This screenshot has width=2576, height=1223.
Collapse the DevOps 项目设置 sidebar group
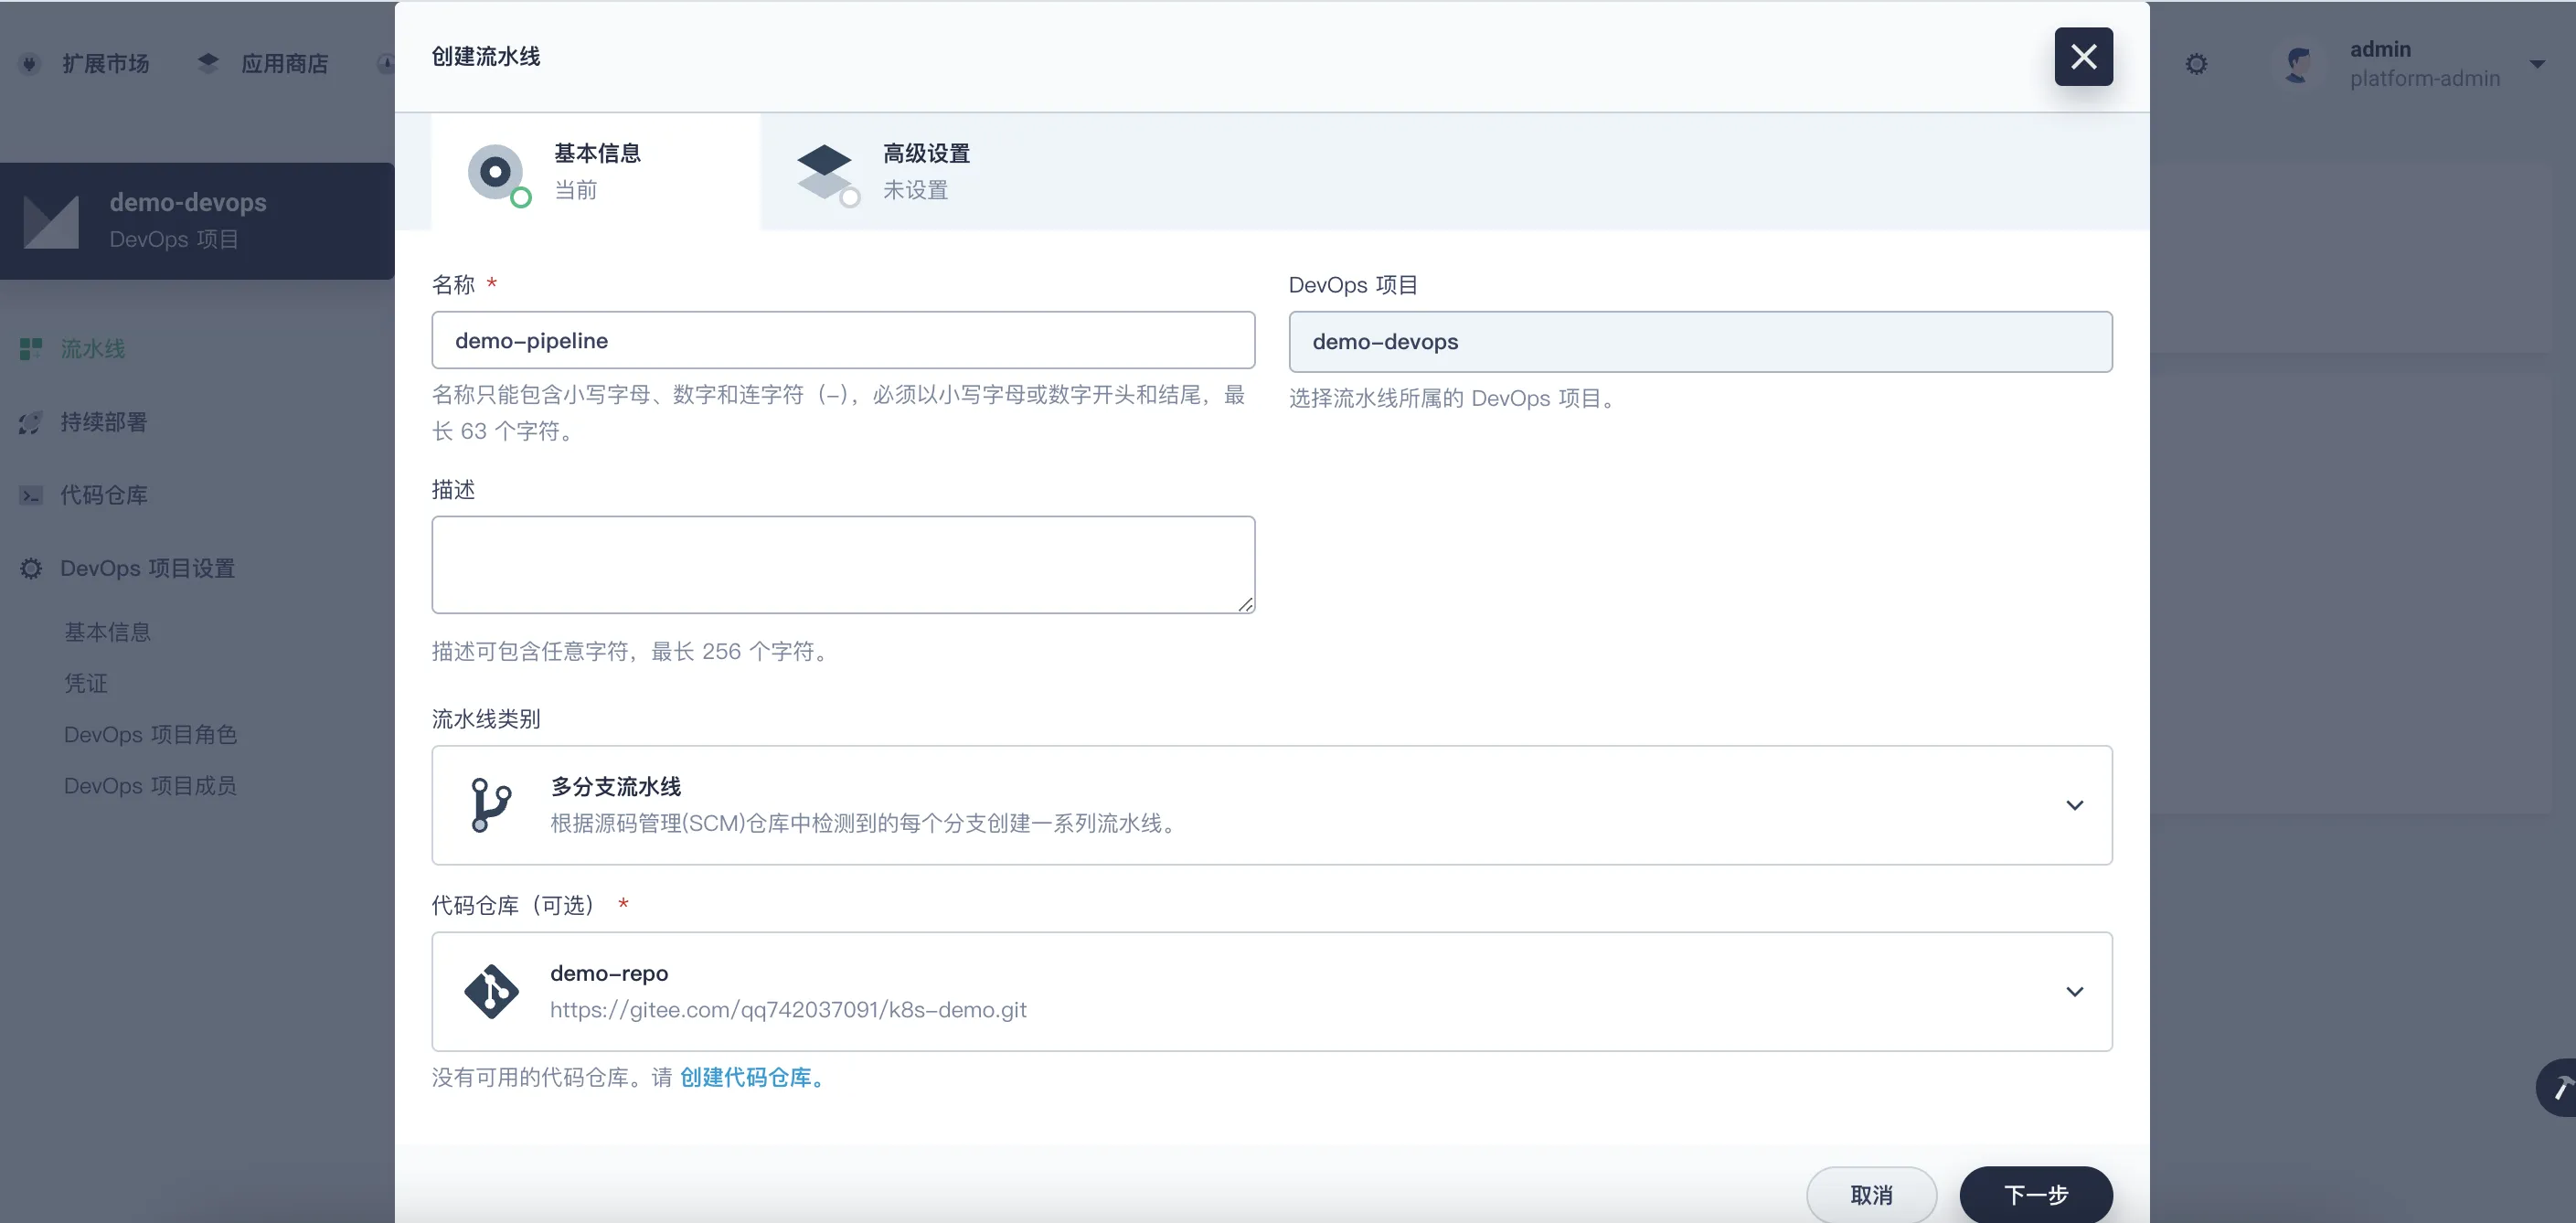(147, 568)
